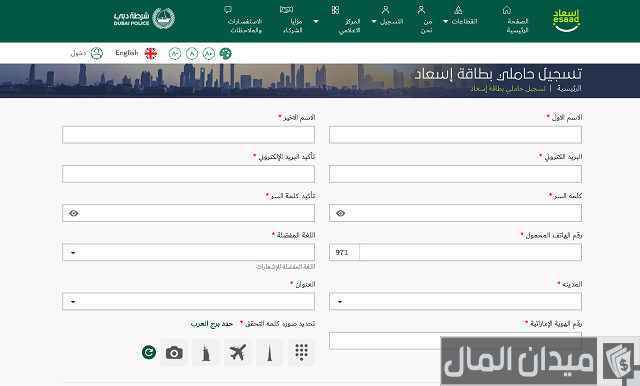Show password in تأكيد كلمة السر field

(x=73, y=213)
